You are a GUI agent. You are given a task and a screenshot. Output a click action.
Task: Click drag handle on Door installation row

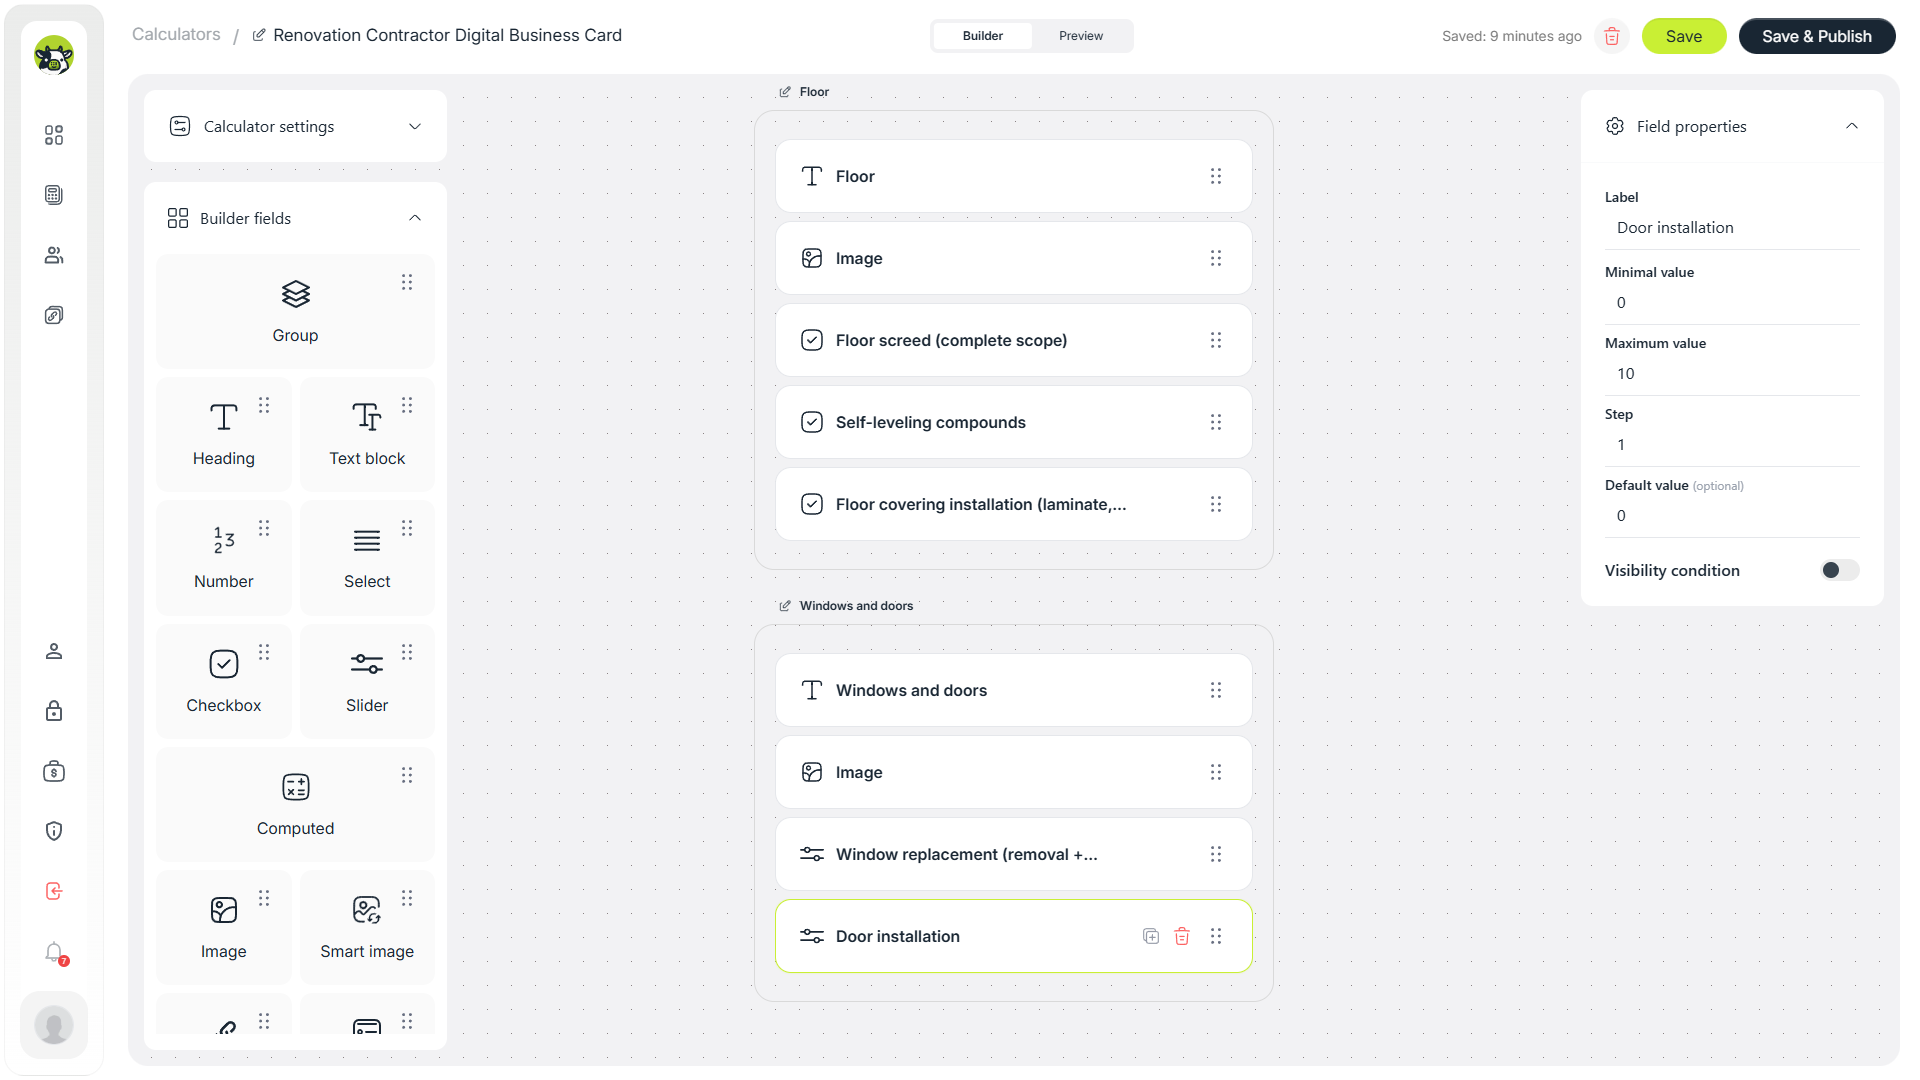[x=1216, y=936]
